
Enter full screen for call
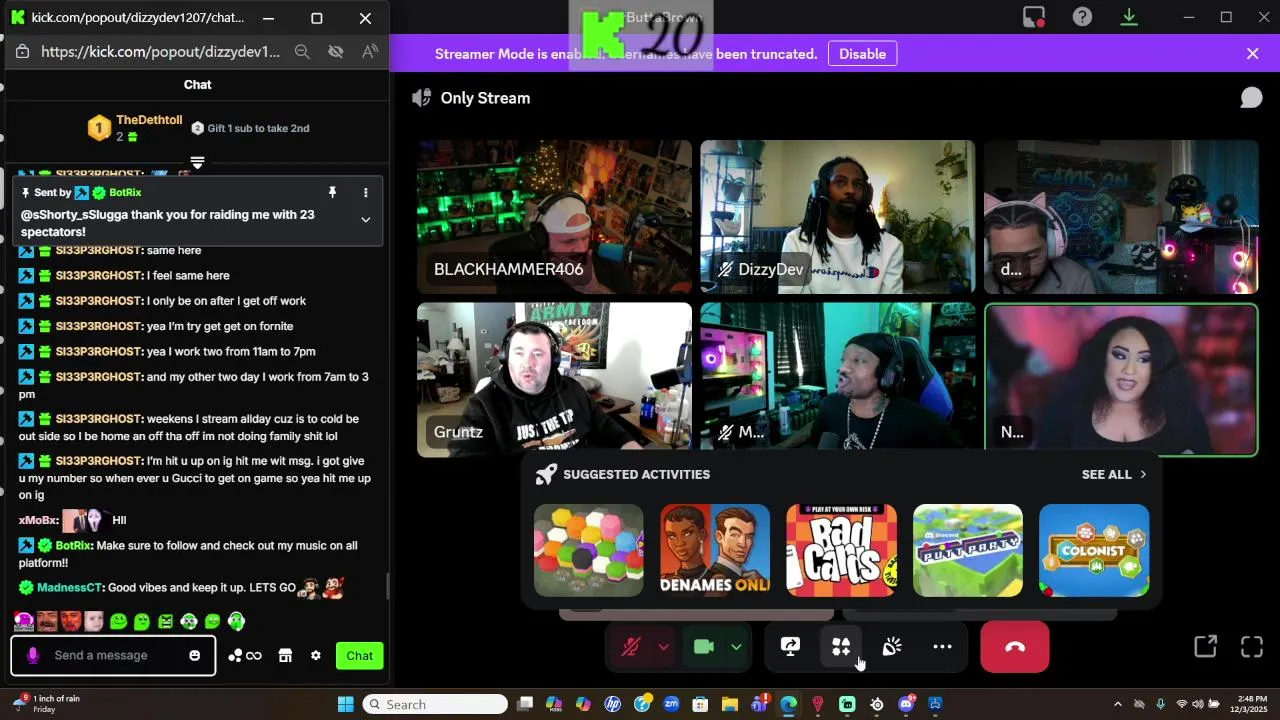point(1252,647)
